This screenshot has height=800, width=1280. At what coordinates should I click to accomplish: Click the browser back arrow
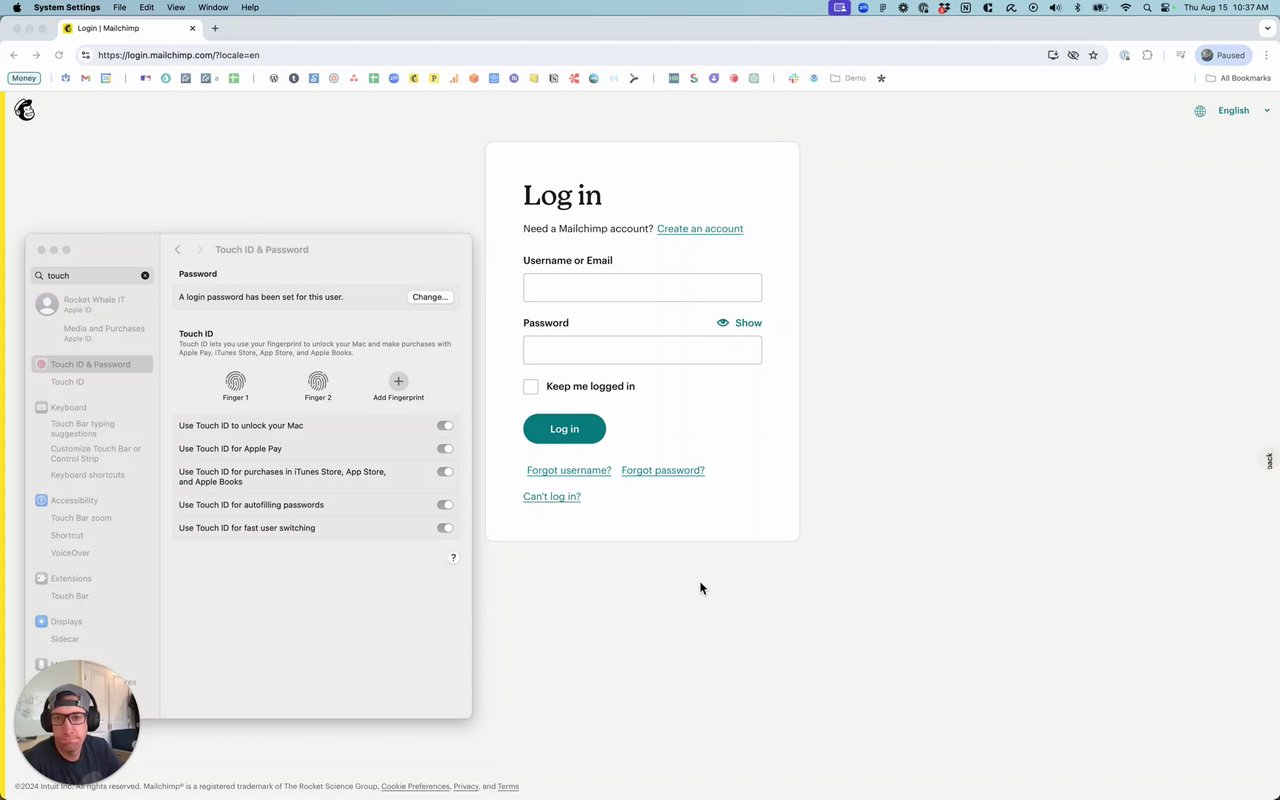[x=14, y=55]
